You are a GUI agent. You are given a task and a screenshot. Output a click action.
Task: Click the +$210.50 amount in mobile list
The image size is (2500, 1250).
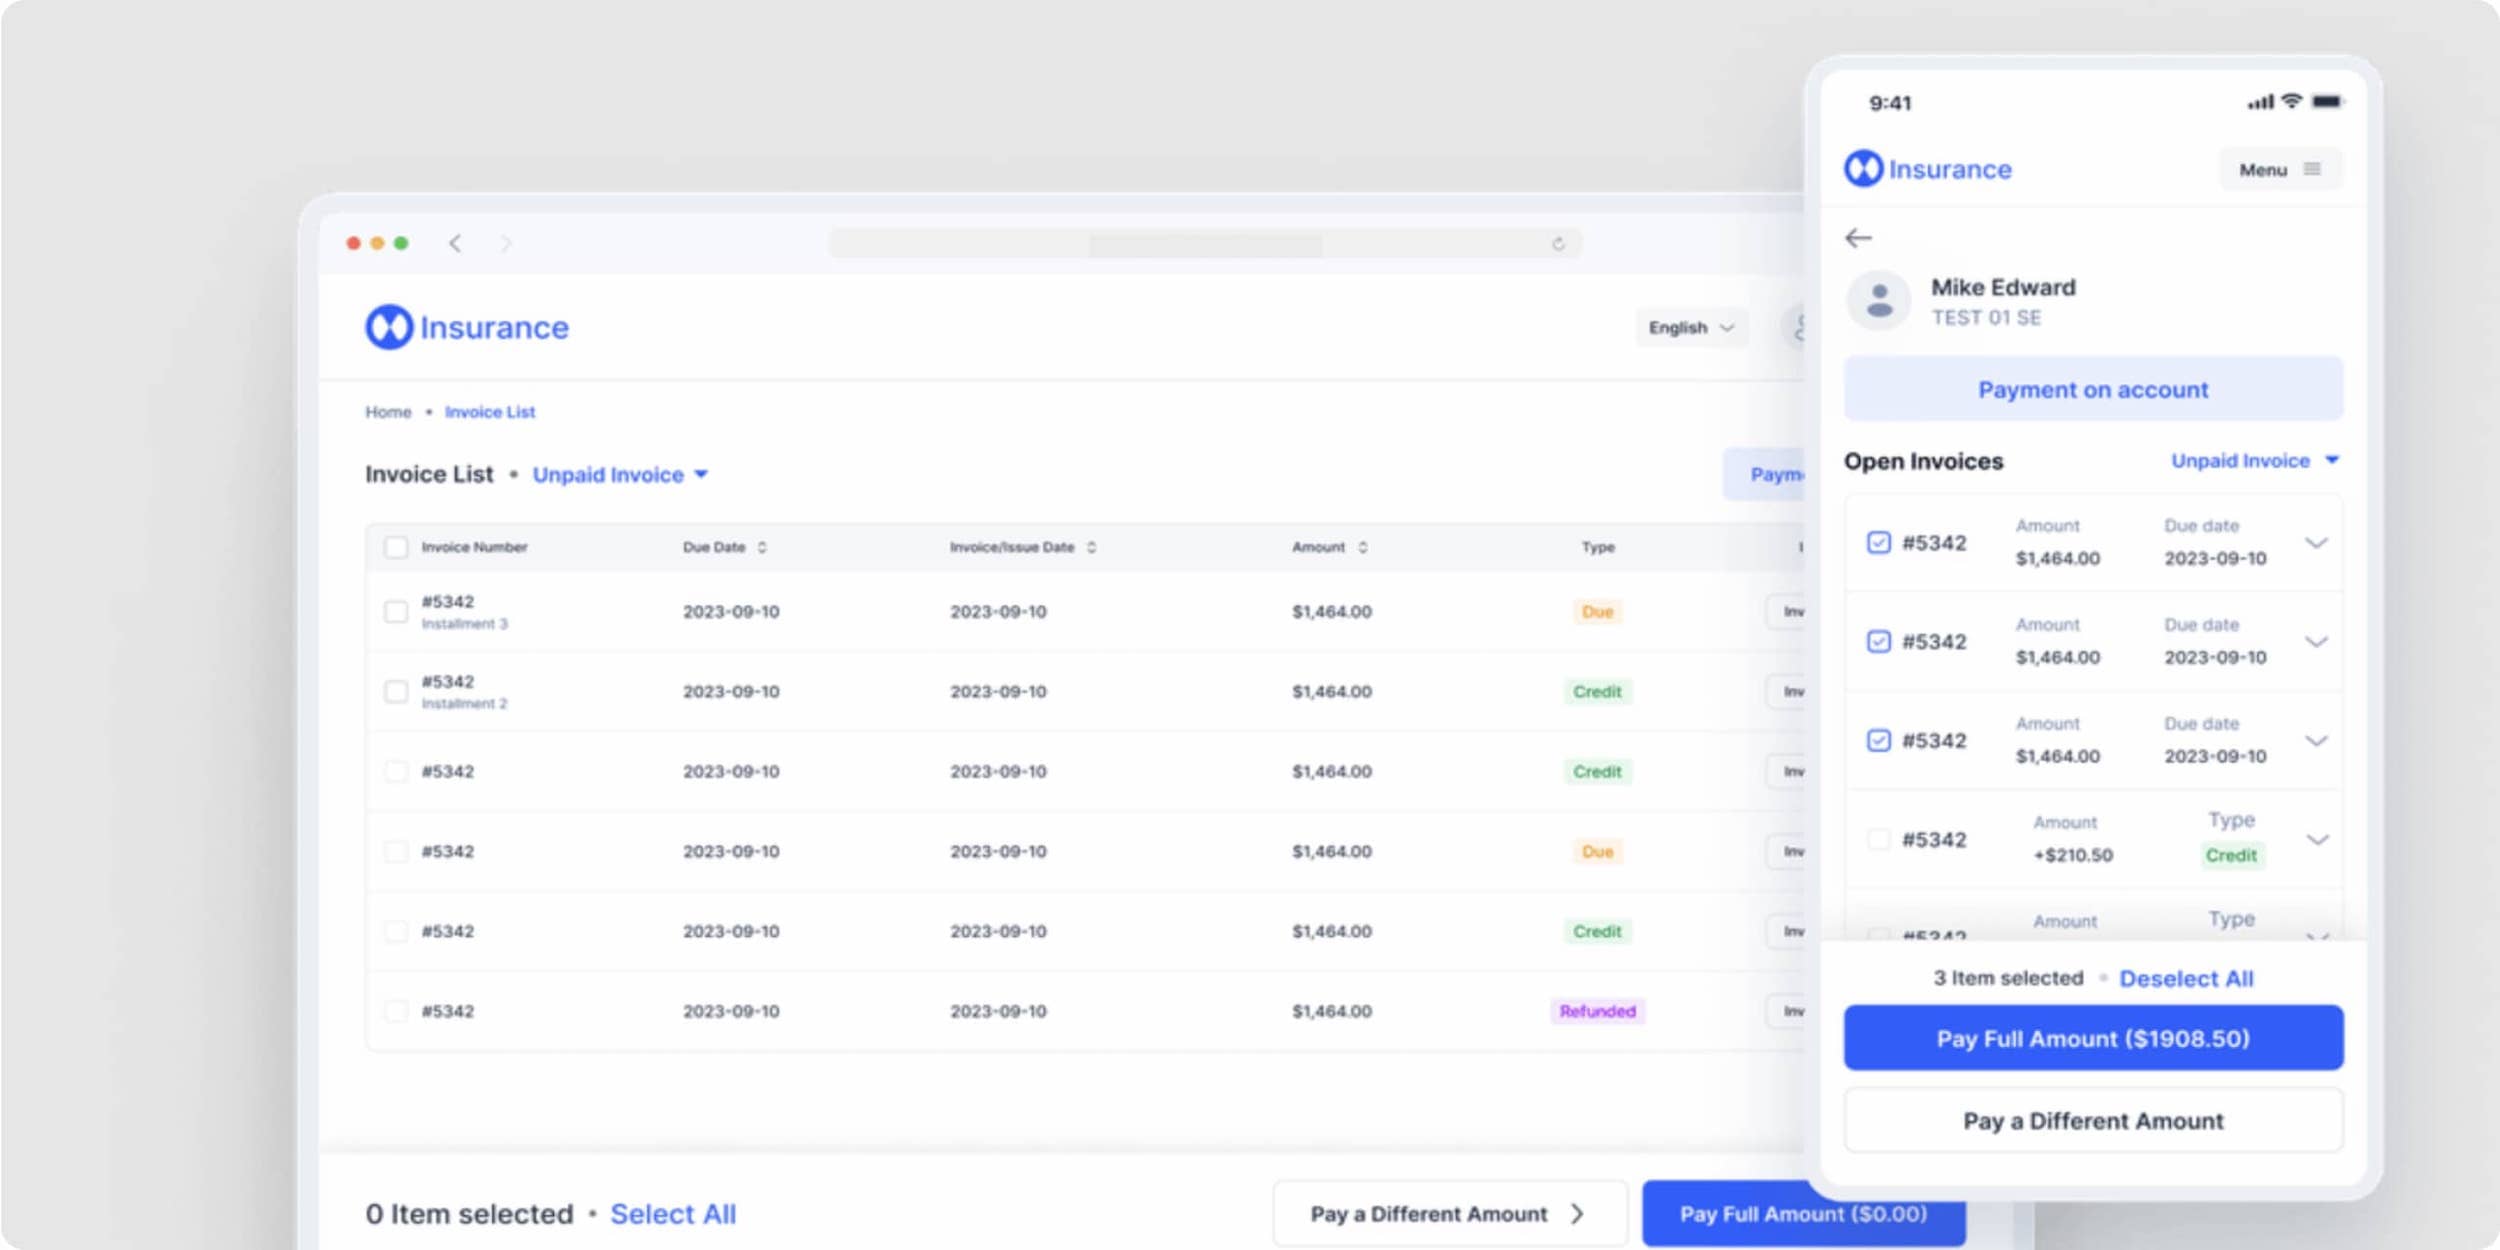[2073, 855]
